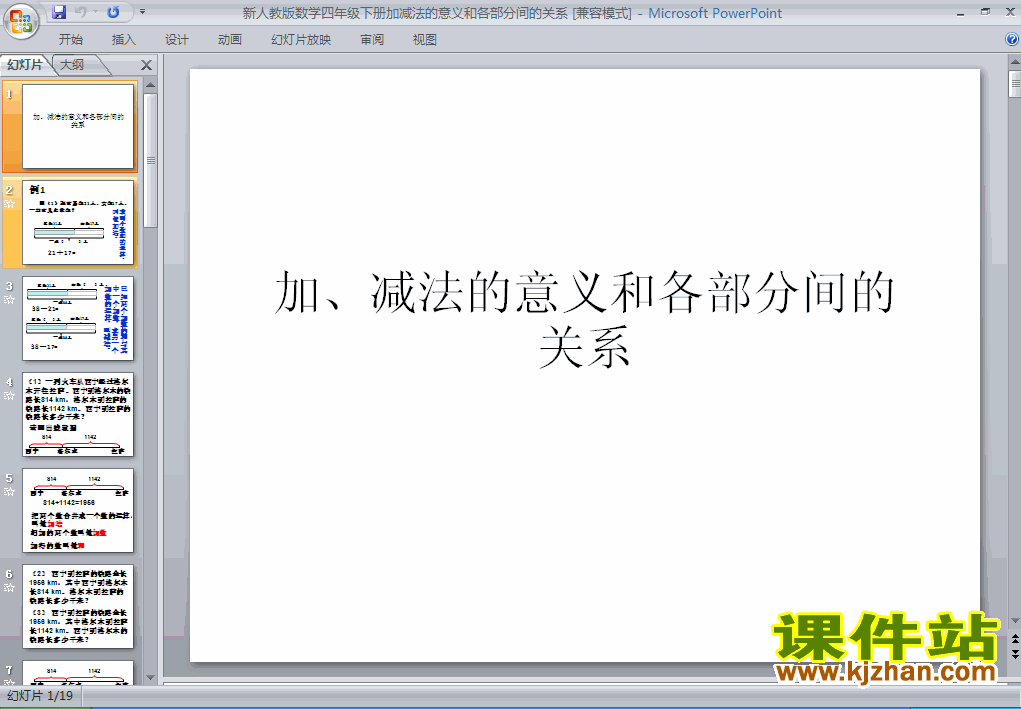This screenshot has height=709, width=1021.
Task: Click animation star icon beside slide 6
Action: [x=9, y=588]
